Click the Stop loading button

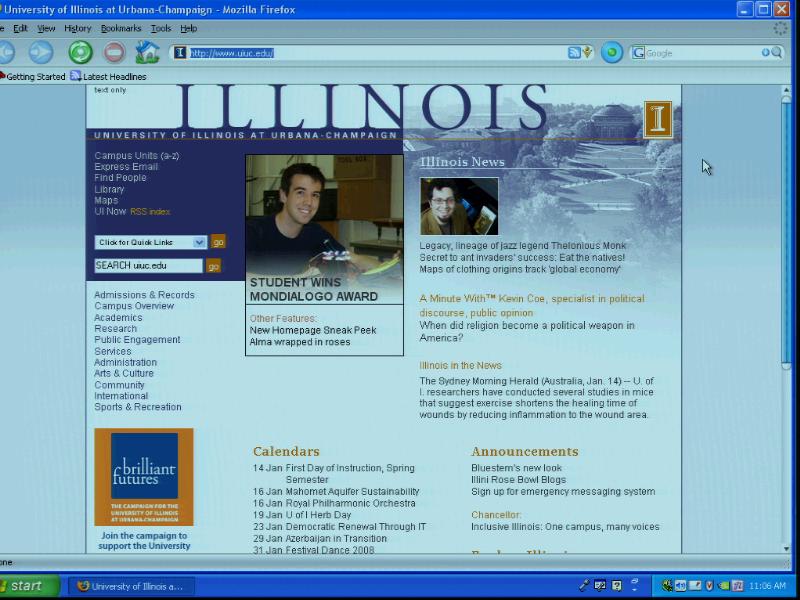[114, 52]
